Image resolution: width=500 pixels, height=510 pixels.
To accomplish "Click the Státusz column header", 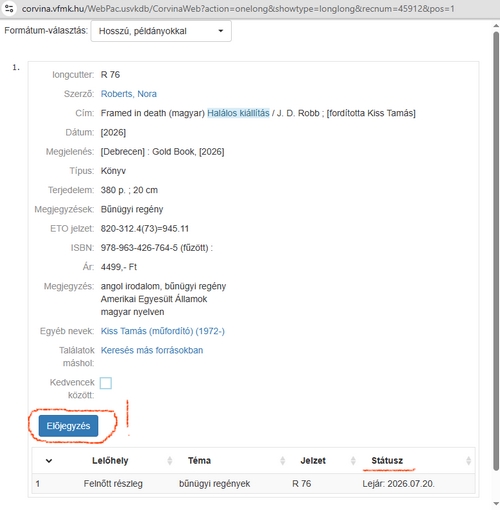I will click(x=387, y=461).
